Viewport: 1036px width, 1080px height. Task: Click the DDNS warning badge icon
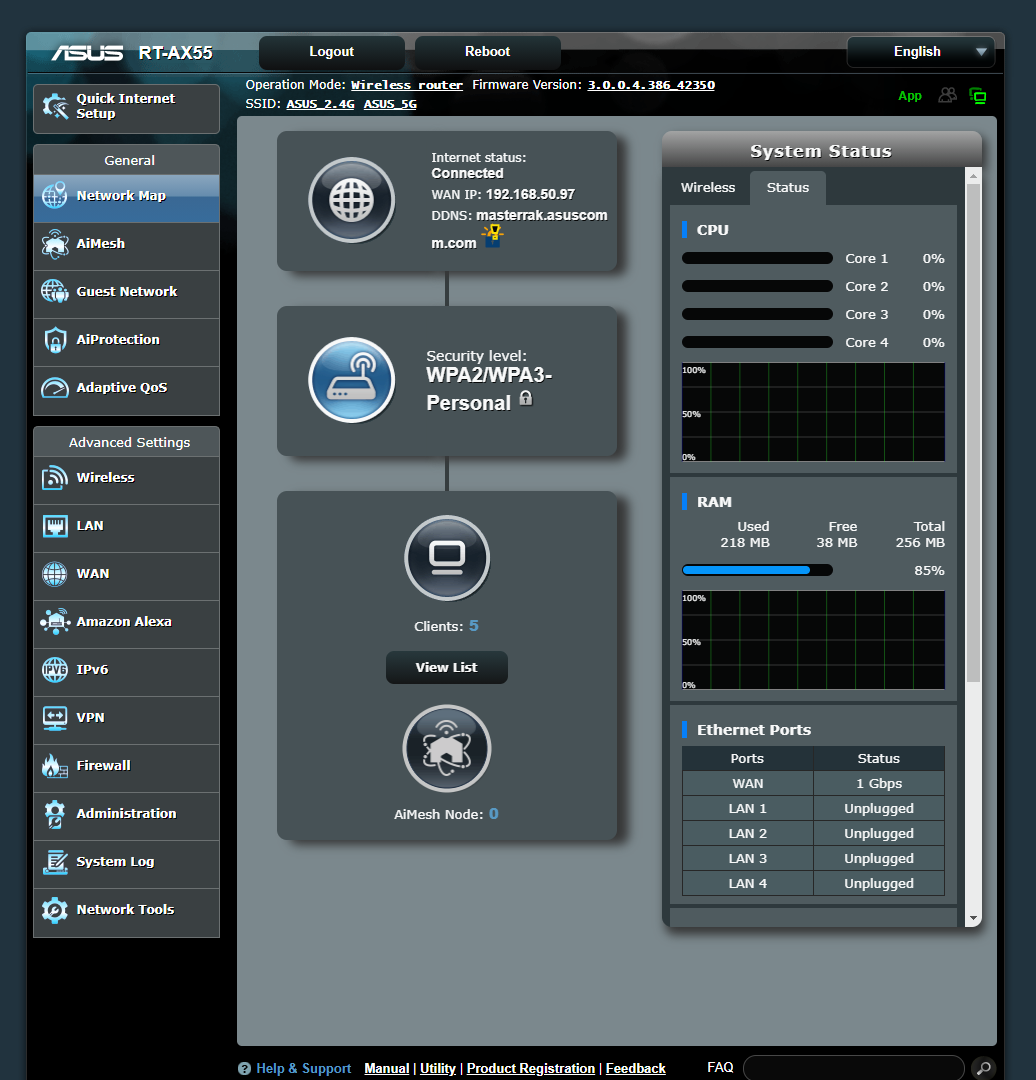coord(493,235)
